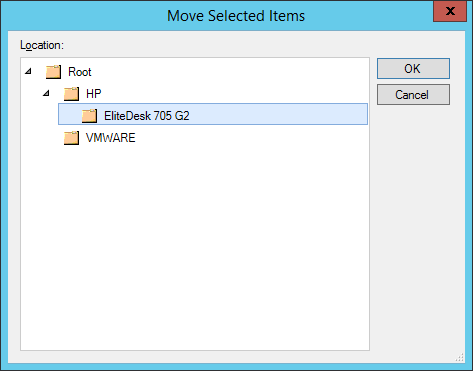Select the HP label text

point(94,94)
